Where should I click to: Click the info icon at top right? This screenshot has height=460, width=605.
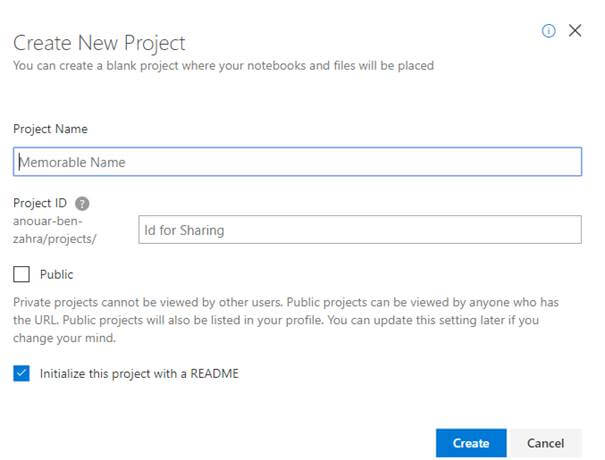[x=548, y=30]
